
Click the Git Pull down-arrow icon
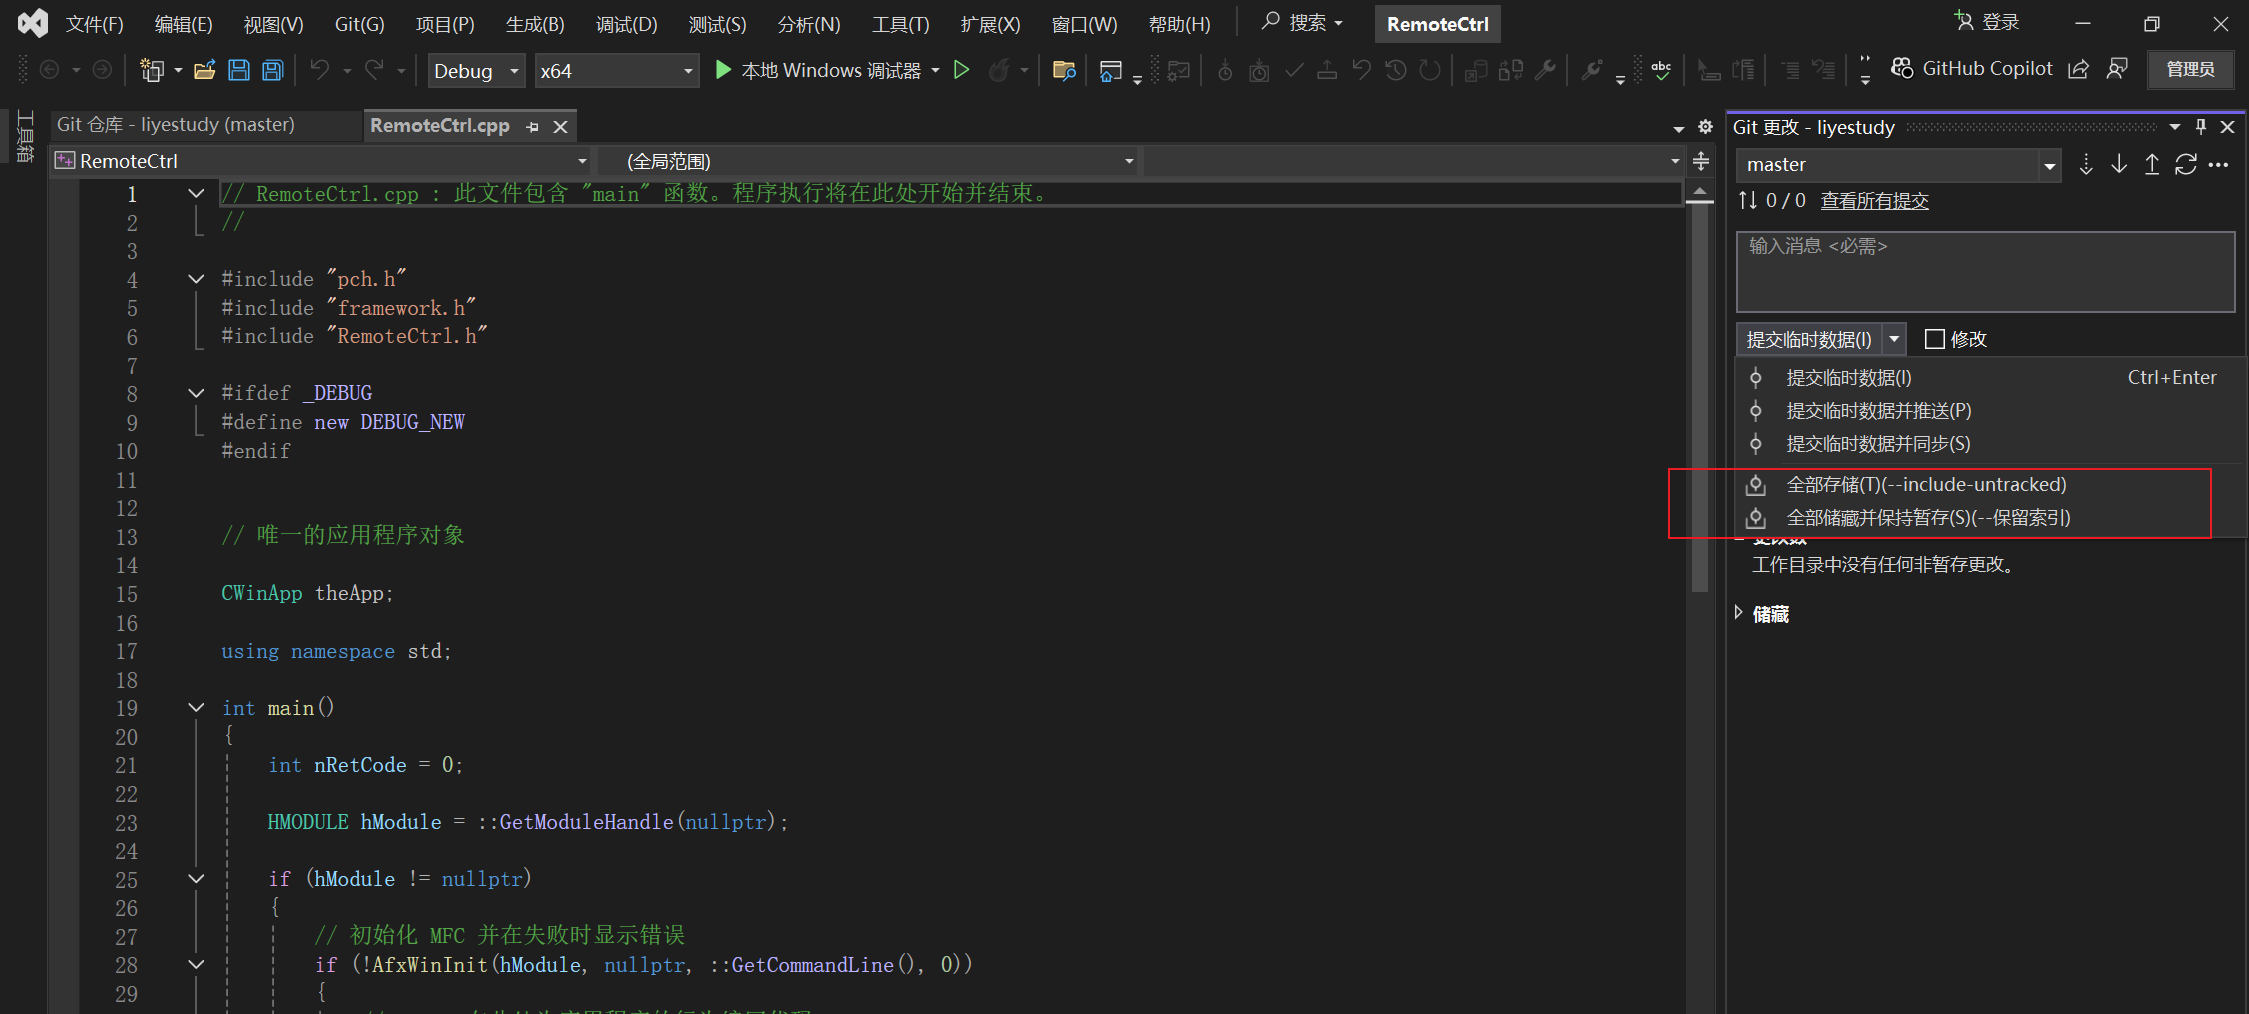(x=2119, y=165)
